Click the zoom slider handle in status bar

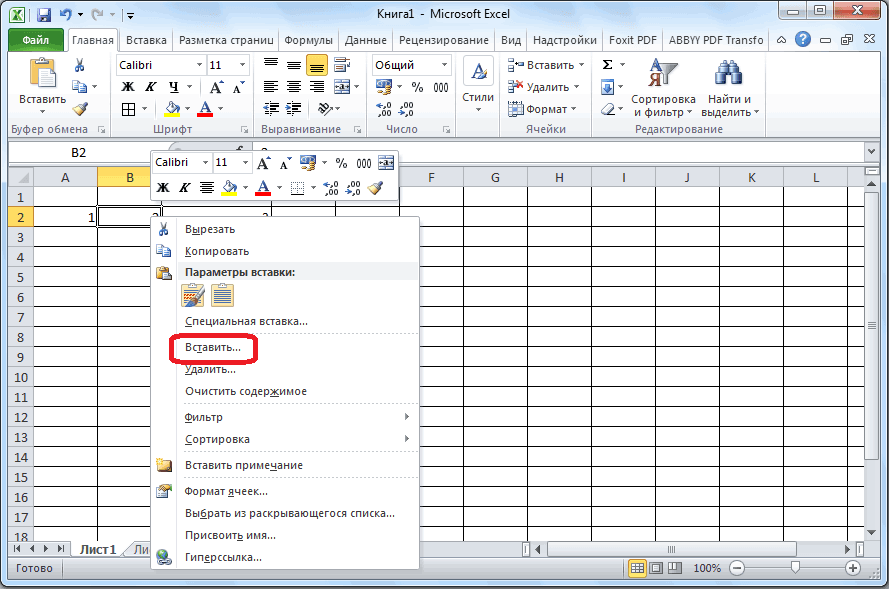(795, 568)
